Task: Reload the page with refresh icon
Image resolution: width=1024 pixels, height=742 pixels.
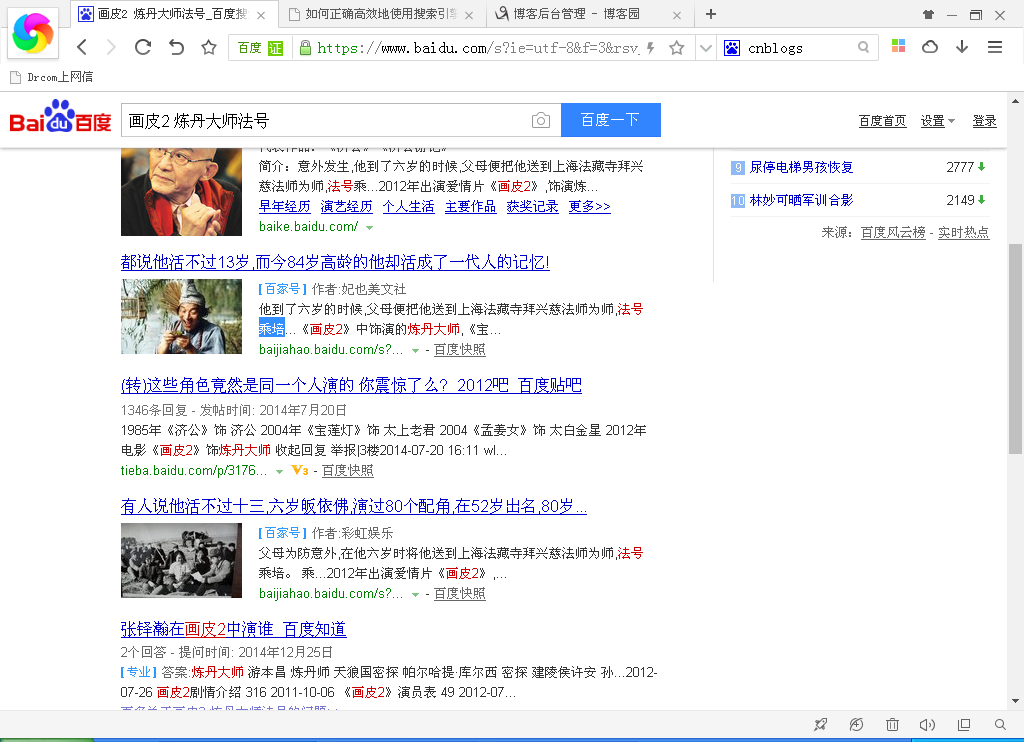Action: coord(143,47)
